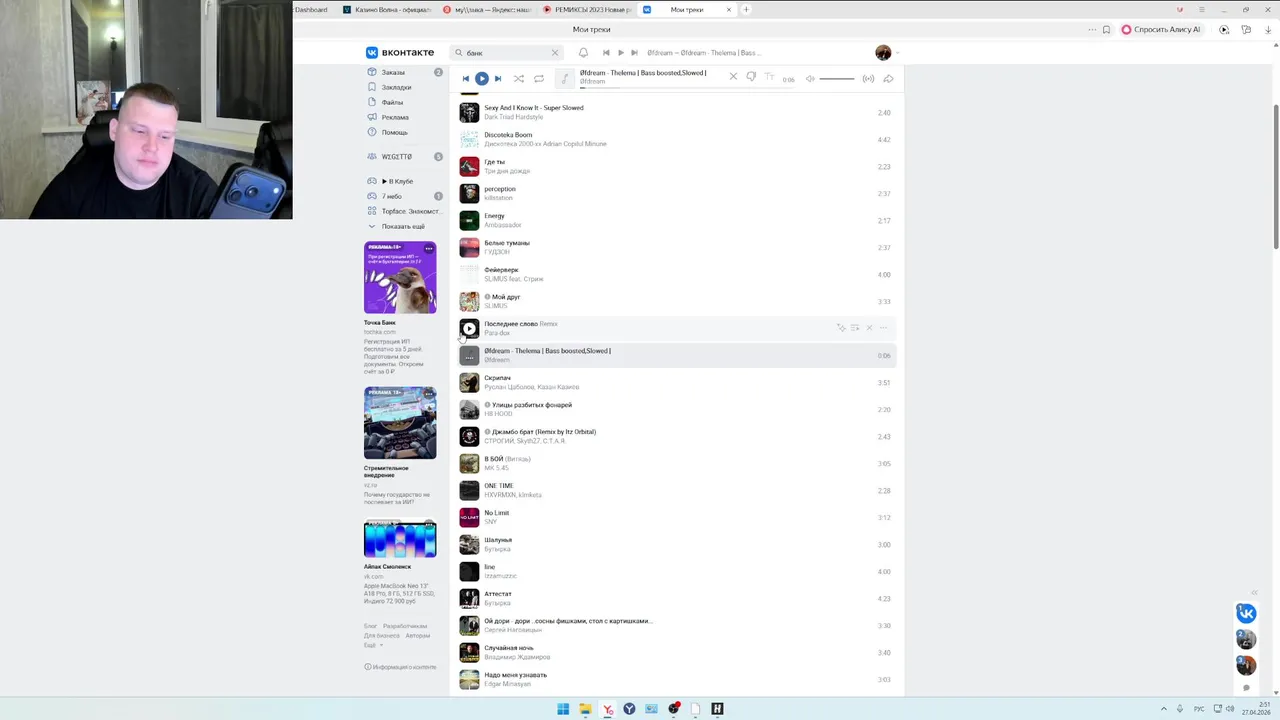Click the header mini-player previous button
Screen dimensions: 1280x720
point(606,53)
